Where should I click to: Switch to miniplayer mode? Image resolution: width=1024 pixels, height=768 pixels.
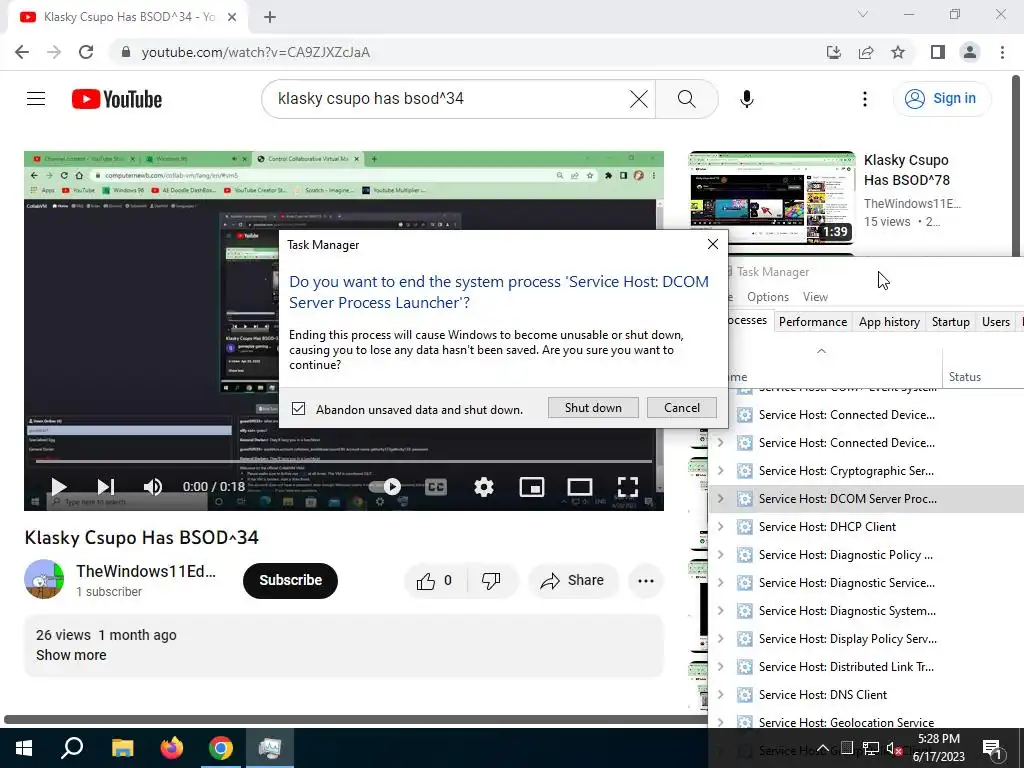(532, 487)
